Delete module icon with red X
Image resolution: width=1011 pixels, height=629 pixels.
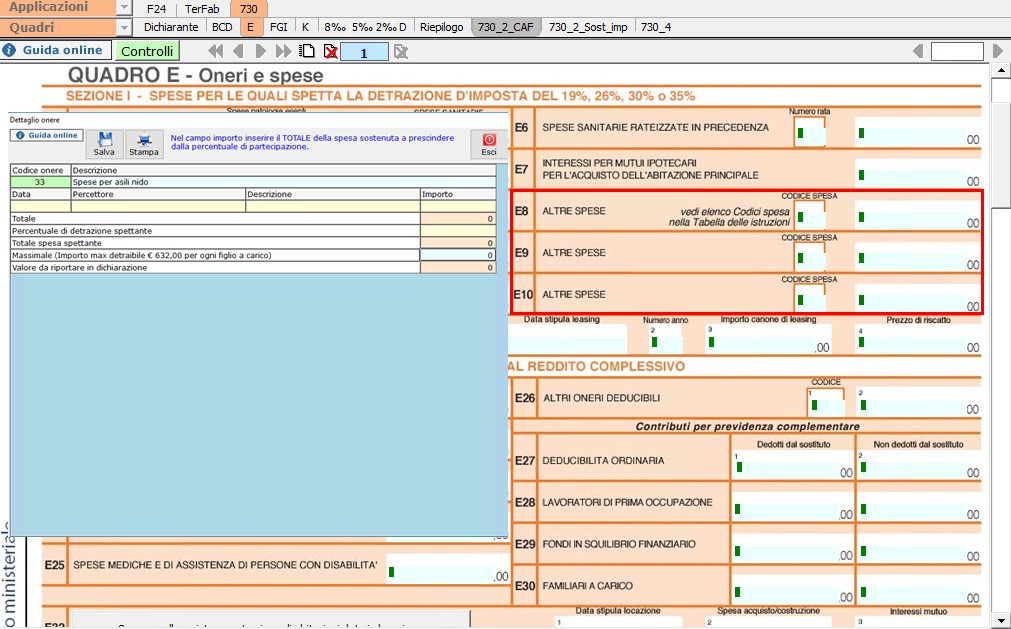tap(331, 51)
